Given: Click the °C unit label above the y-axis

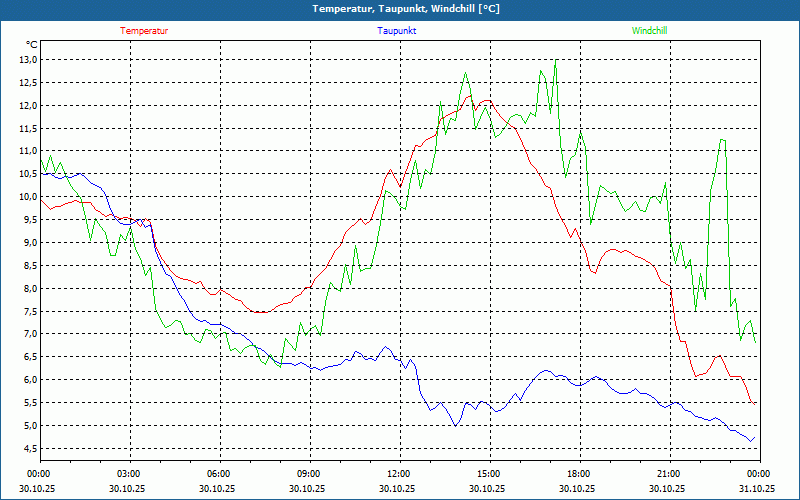Looking at the screenshot, I should click(x=31, y=45).
